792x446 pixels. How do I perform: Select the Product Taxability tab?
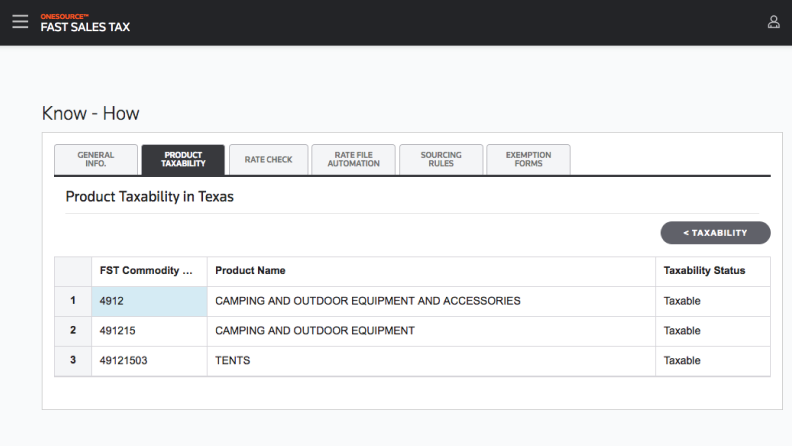coord(182,160)
